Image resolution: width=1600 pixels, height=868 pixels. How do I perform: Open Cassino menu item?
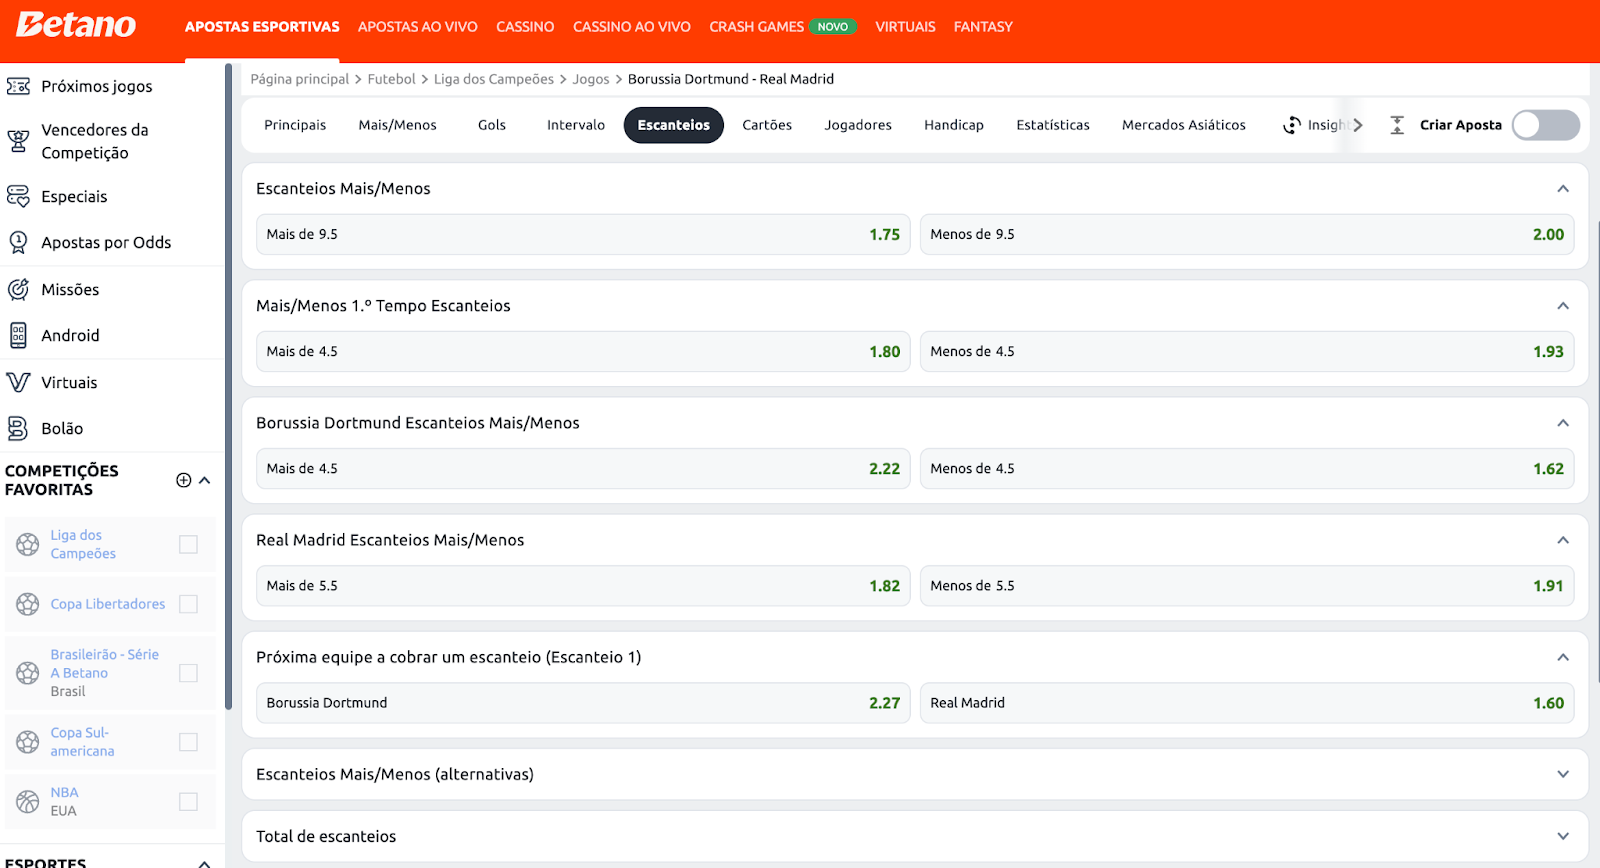coord(525,27)
